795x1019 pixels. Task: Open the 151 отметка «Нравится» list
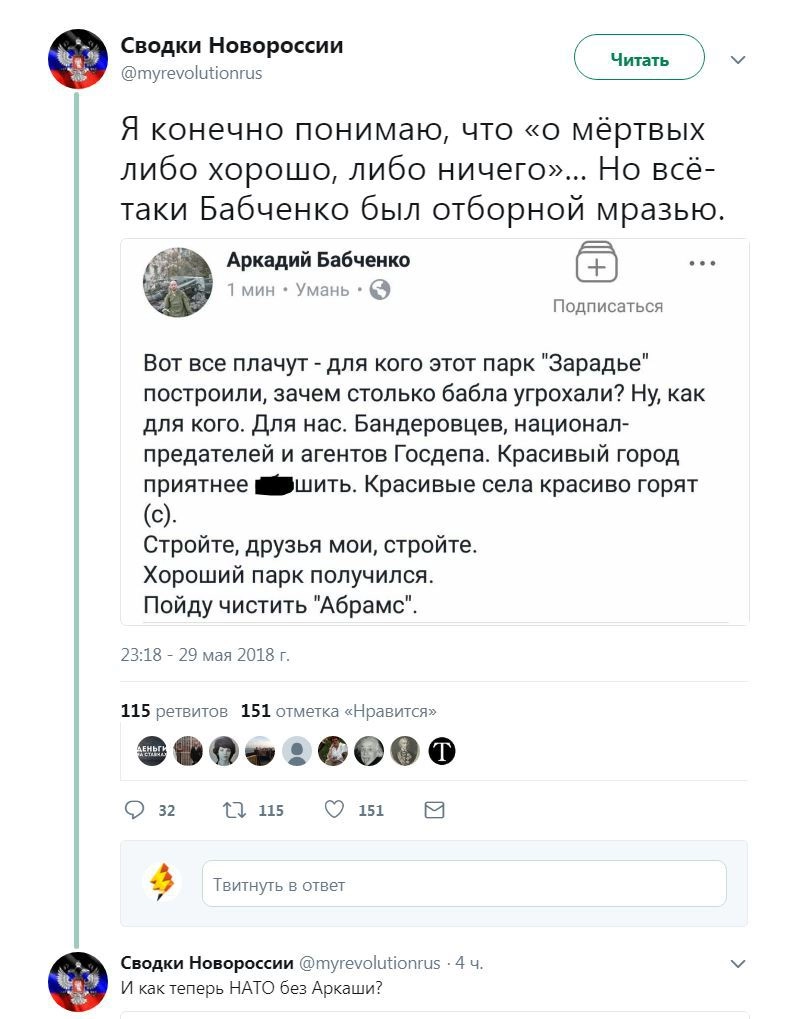pos(339,711)
